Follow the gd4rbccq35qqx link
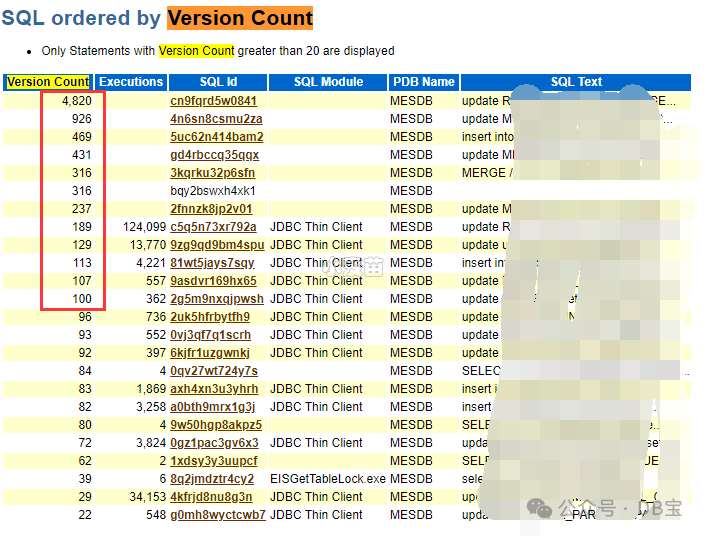 coord(214,155)
